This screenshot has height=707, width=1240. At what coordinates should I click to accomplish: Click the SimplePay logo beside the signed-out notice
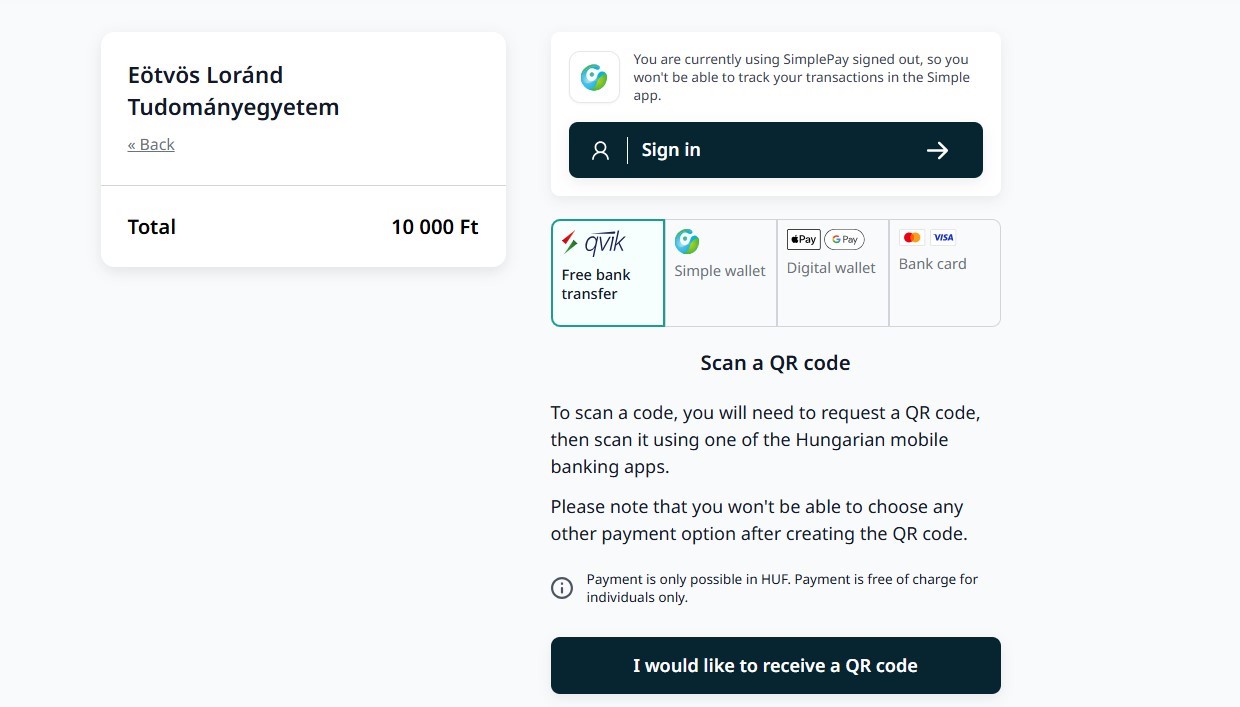[x=594, y=77]
